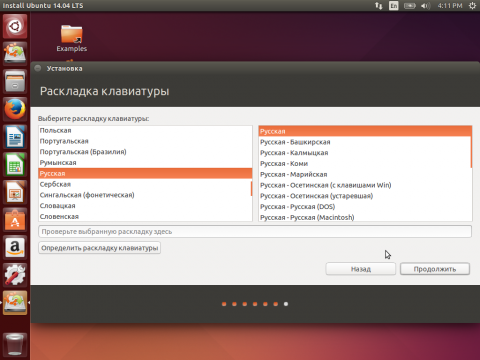The image size is (480, 360).
Task: Select Словацкая in the language list
Action: 145,206
